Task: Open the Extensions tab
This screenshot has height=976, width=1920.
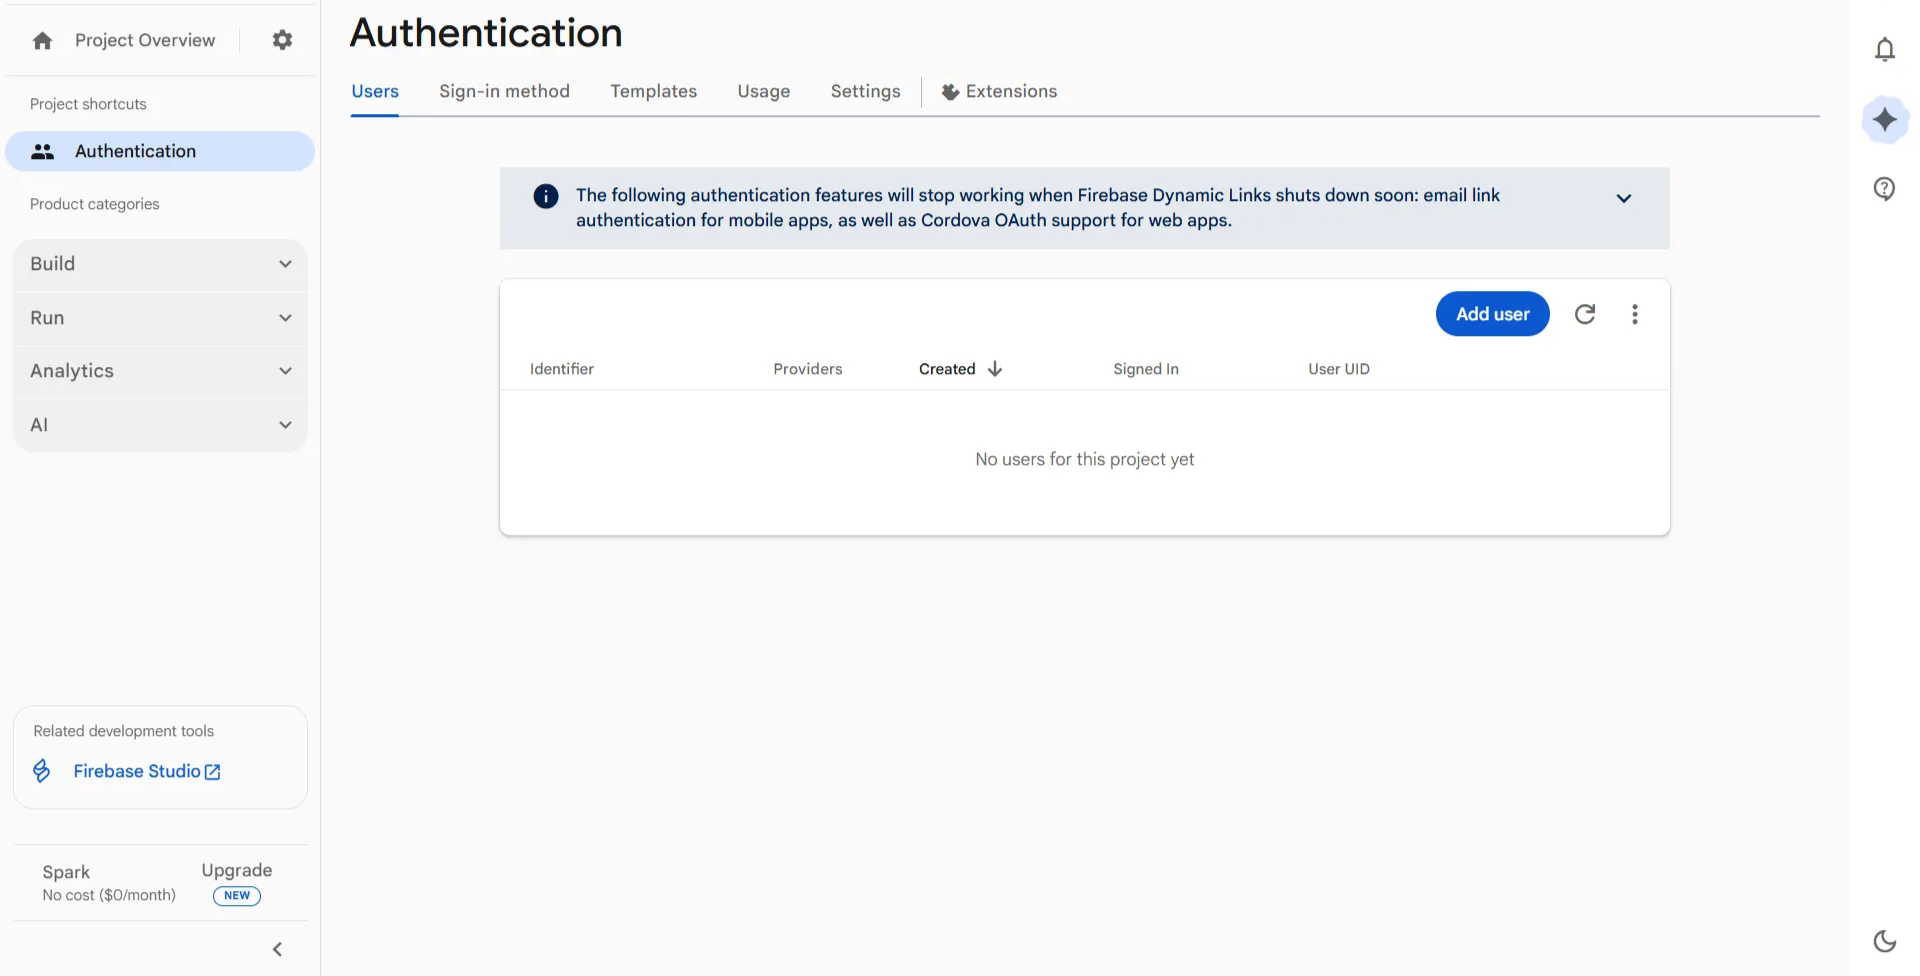Action: tap(999, 92)
